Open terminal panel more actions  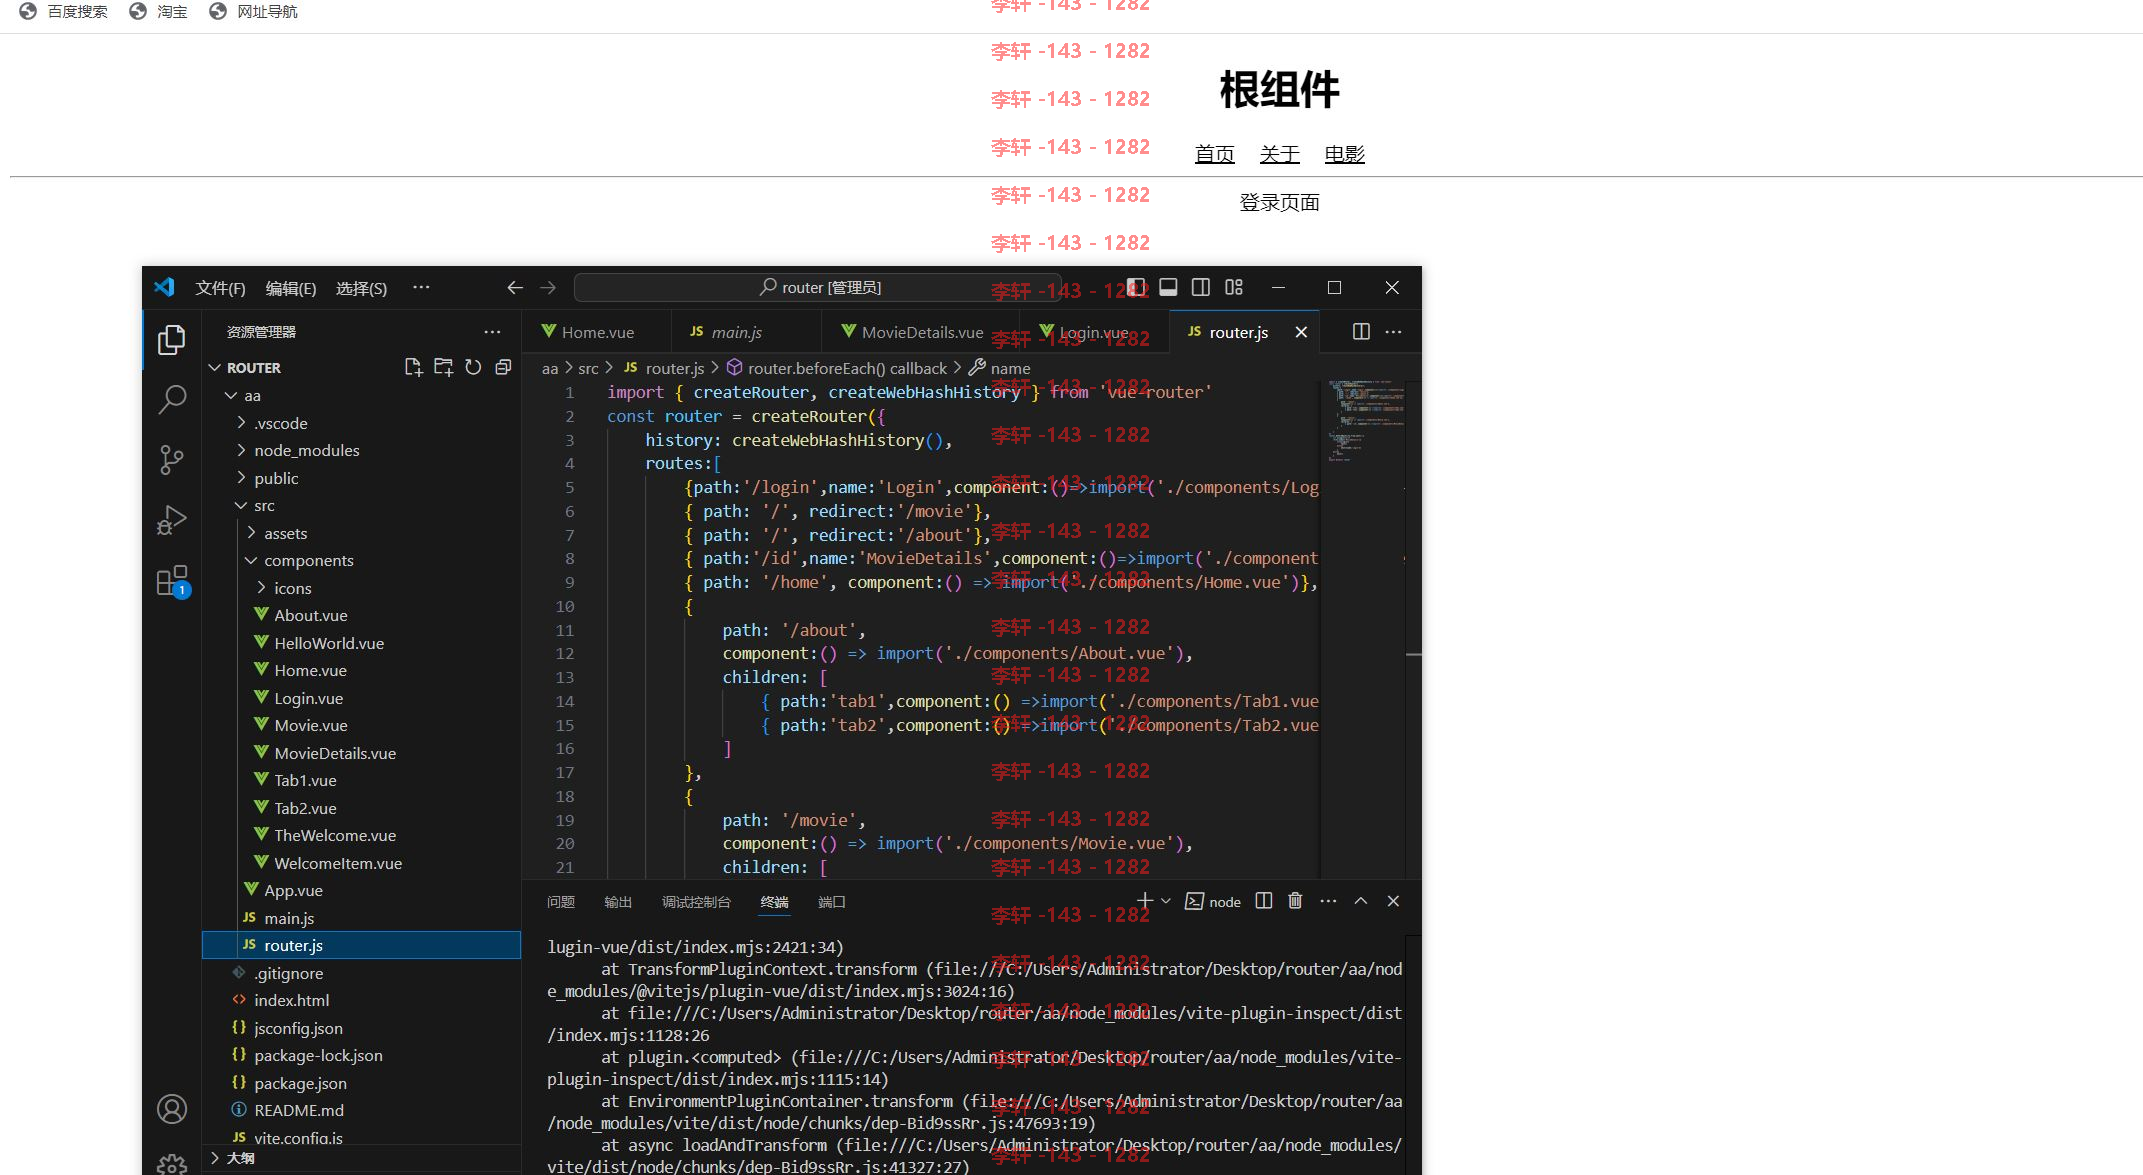tap(1328, 901)
